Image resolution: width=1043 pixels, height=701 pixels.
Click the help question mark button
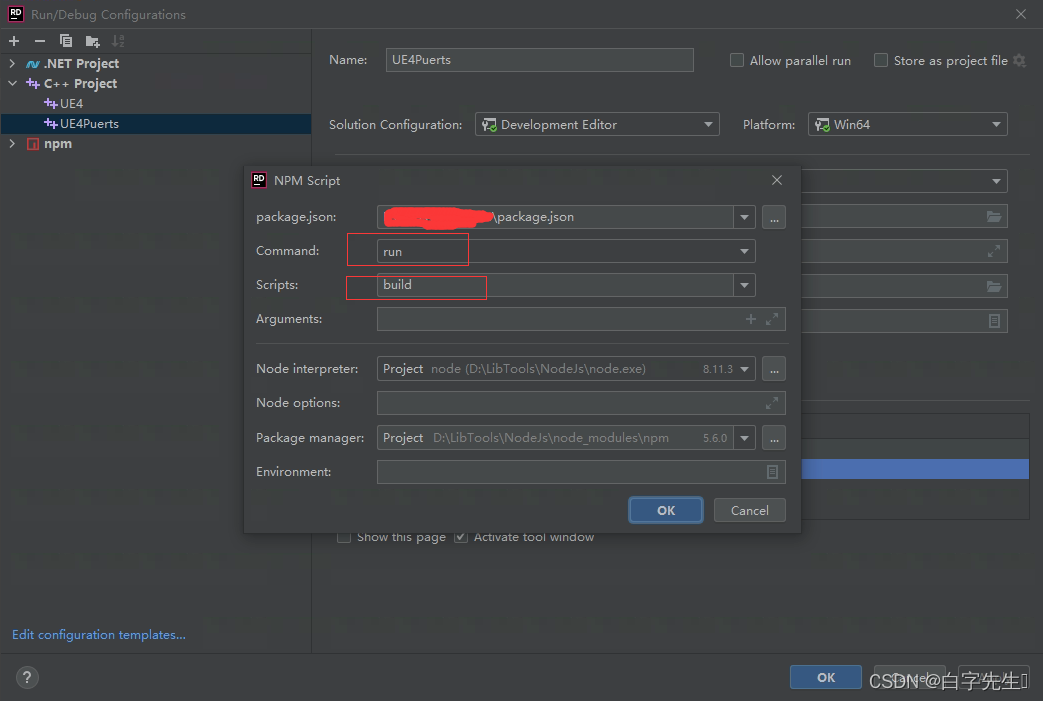(27, 677)
